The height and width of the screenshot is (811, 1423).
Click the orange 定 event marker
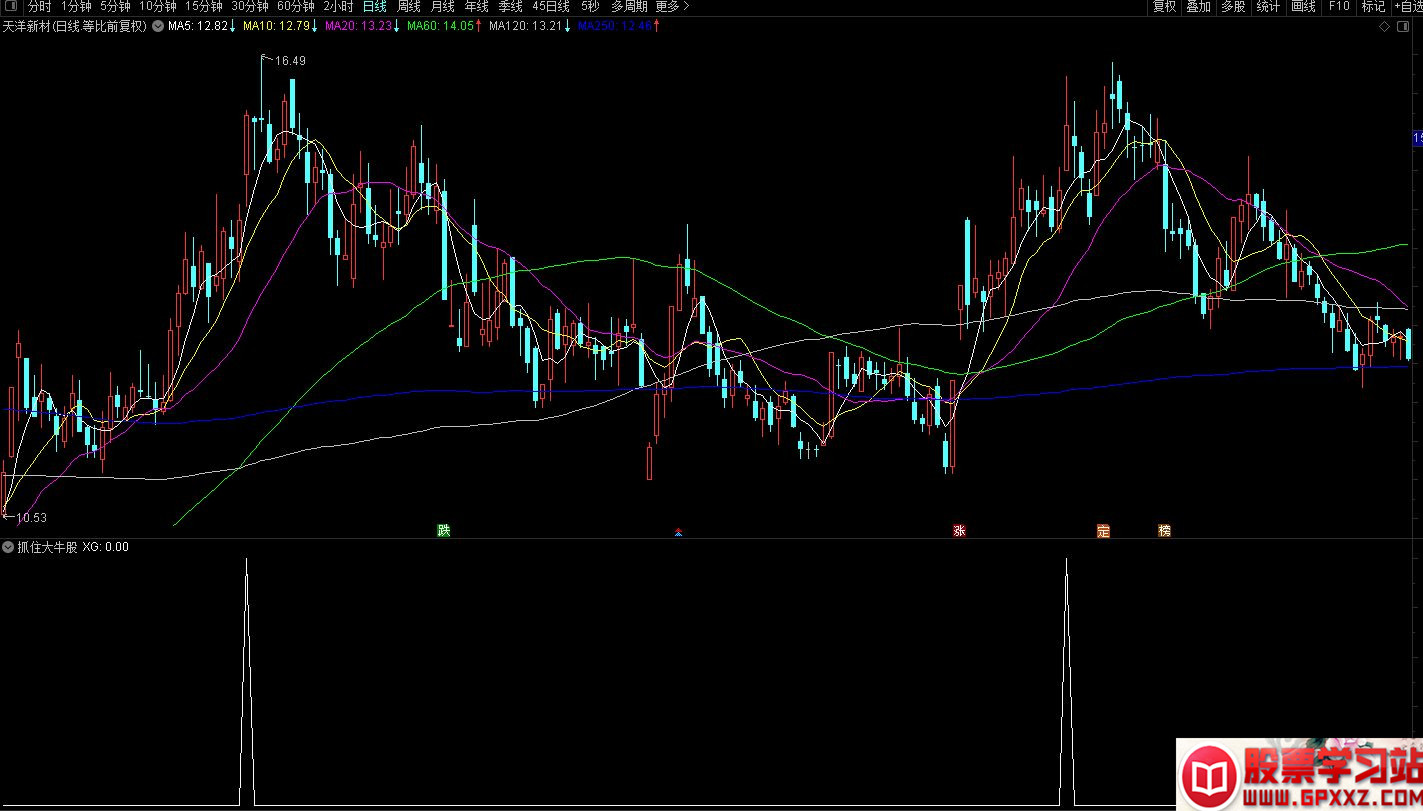click(1103, 531)
